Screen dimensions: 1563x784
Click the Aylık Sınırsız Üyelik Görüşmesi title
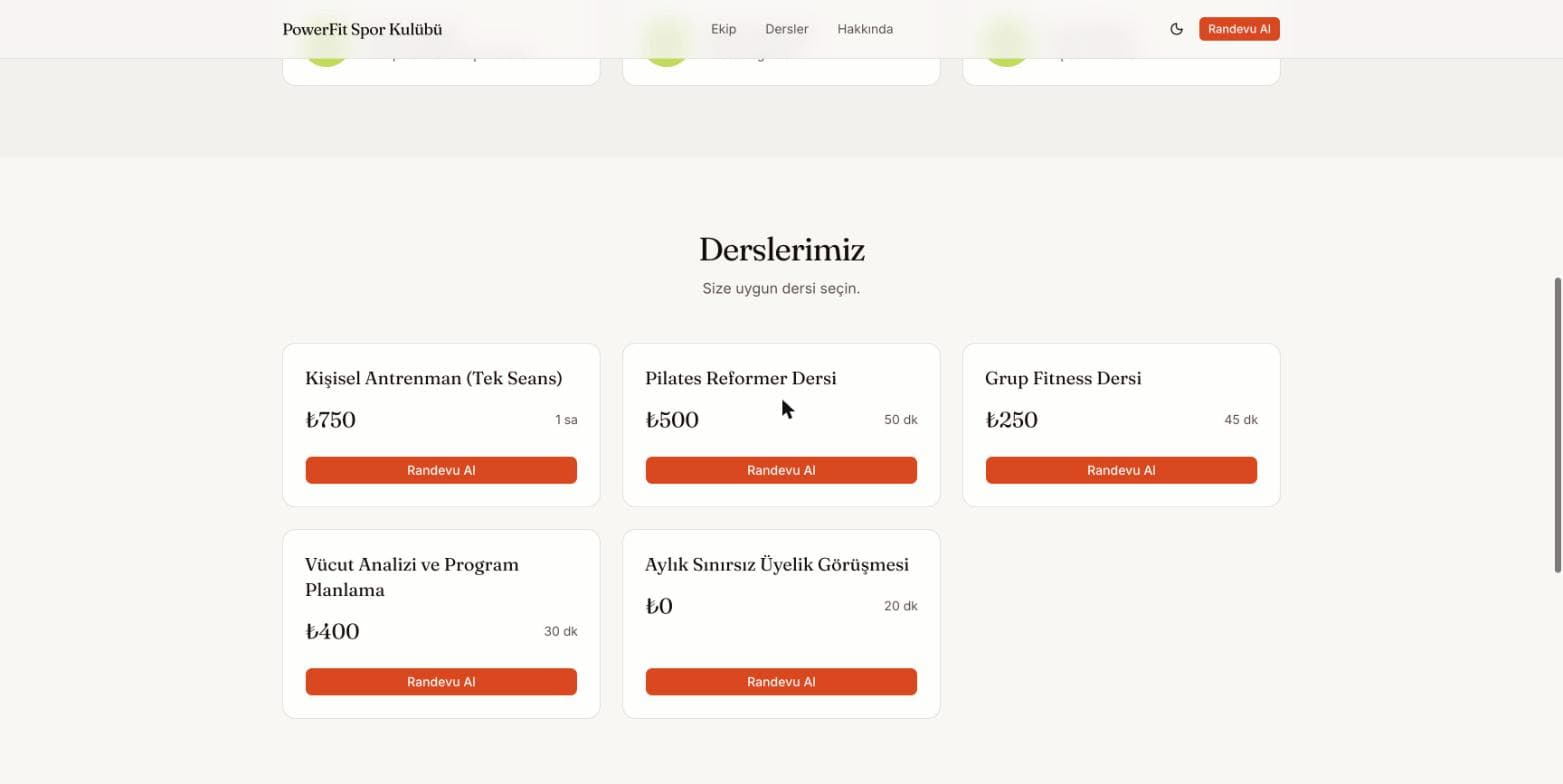pos(777,564)
